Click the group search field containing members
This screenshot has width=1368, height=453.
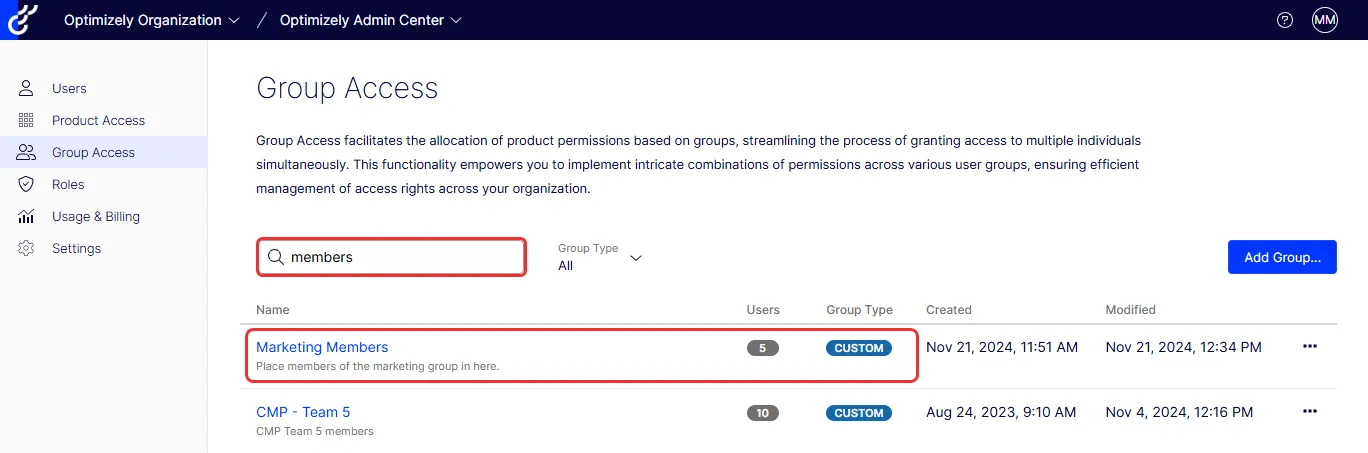coord(392,257)
